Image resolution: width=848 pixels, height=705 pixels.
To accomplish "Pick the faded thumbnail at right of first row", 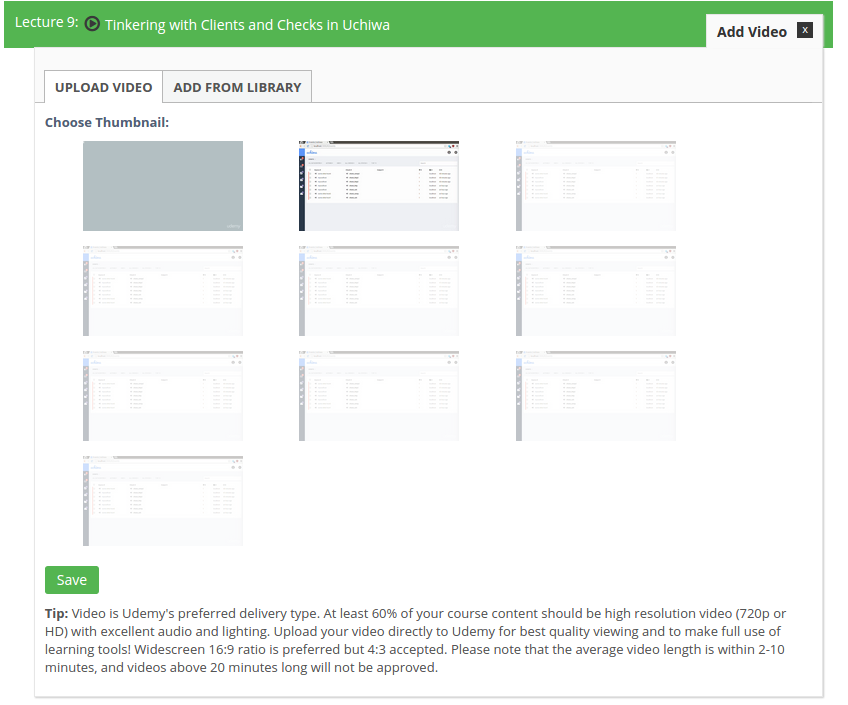I will click(x=595, y=186).
